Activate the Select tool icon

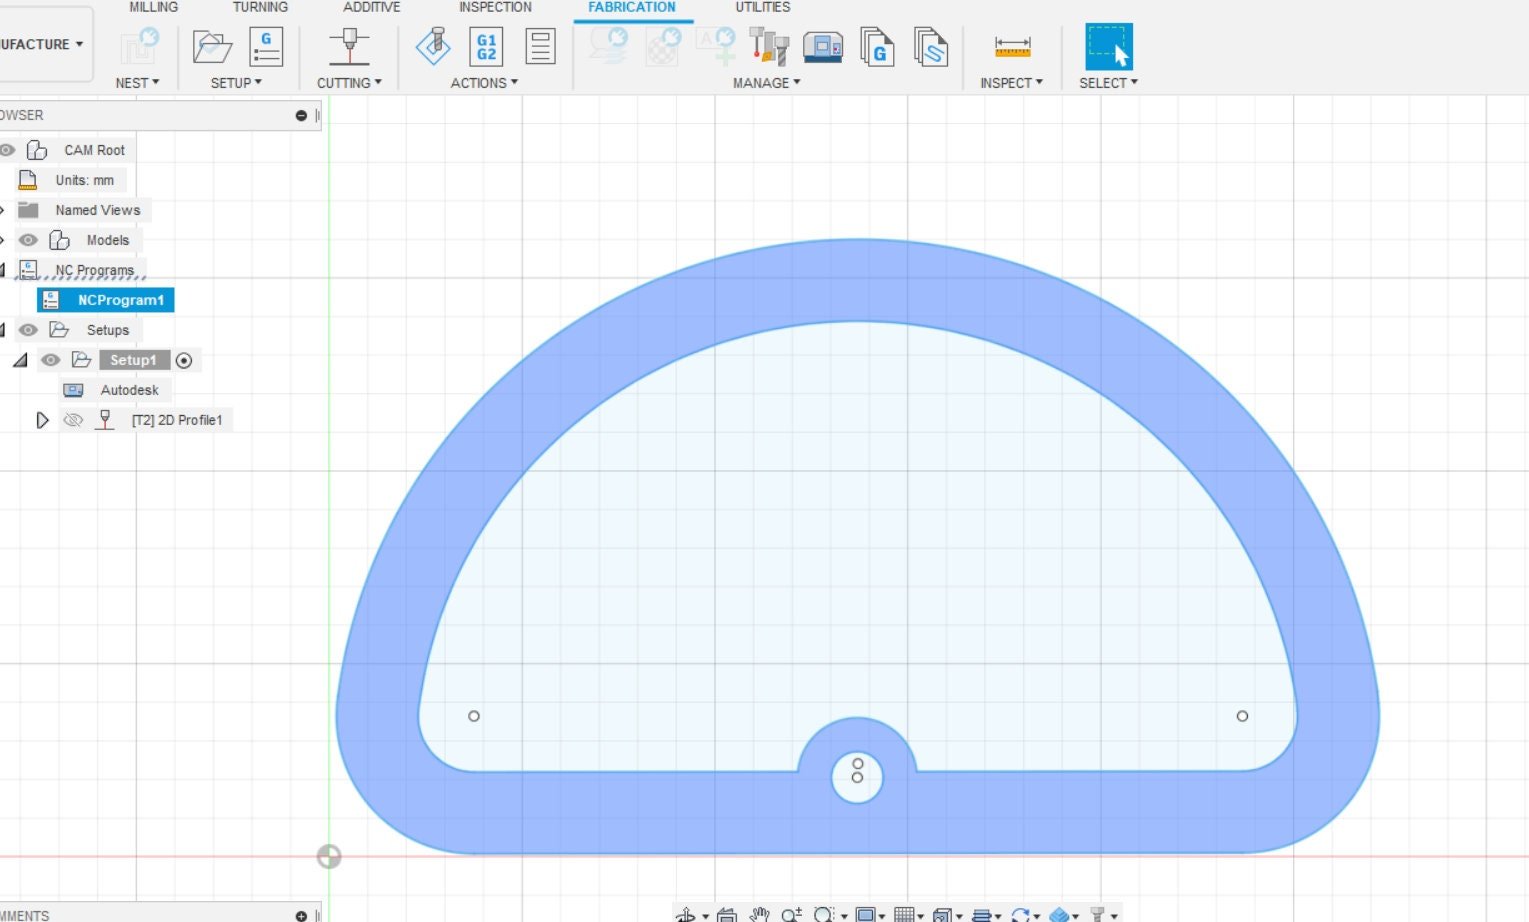(x=1109, y=47)
